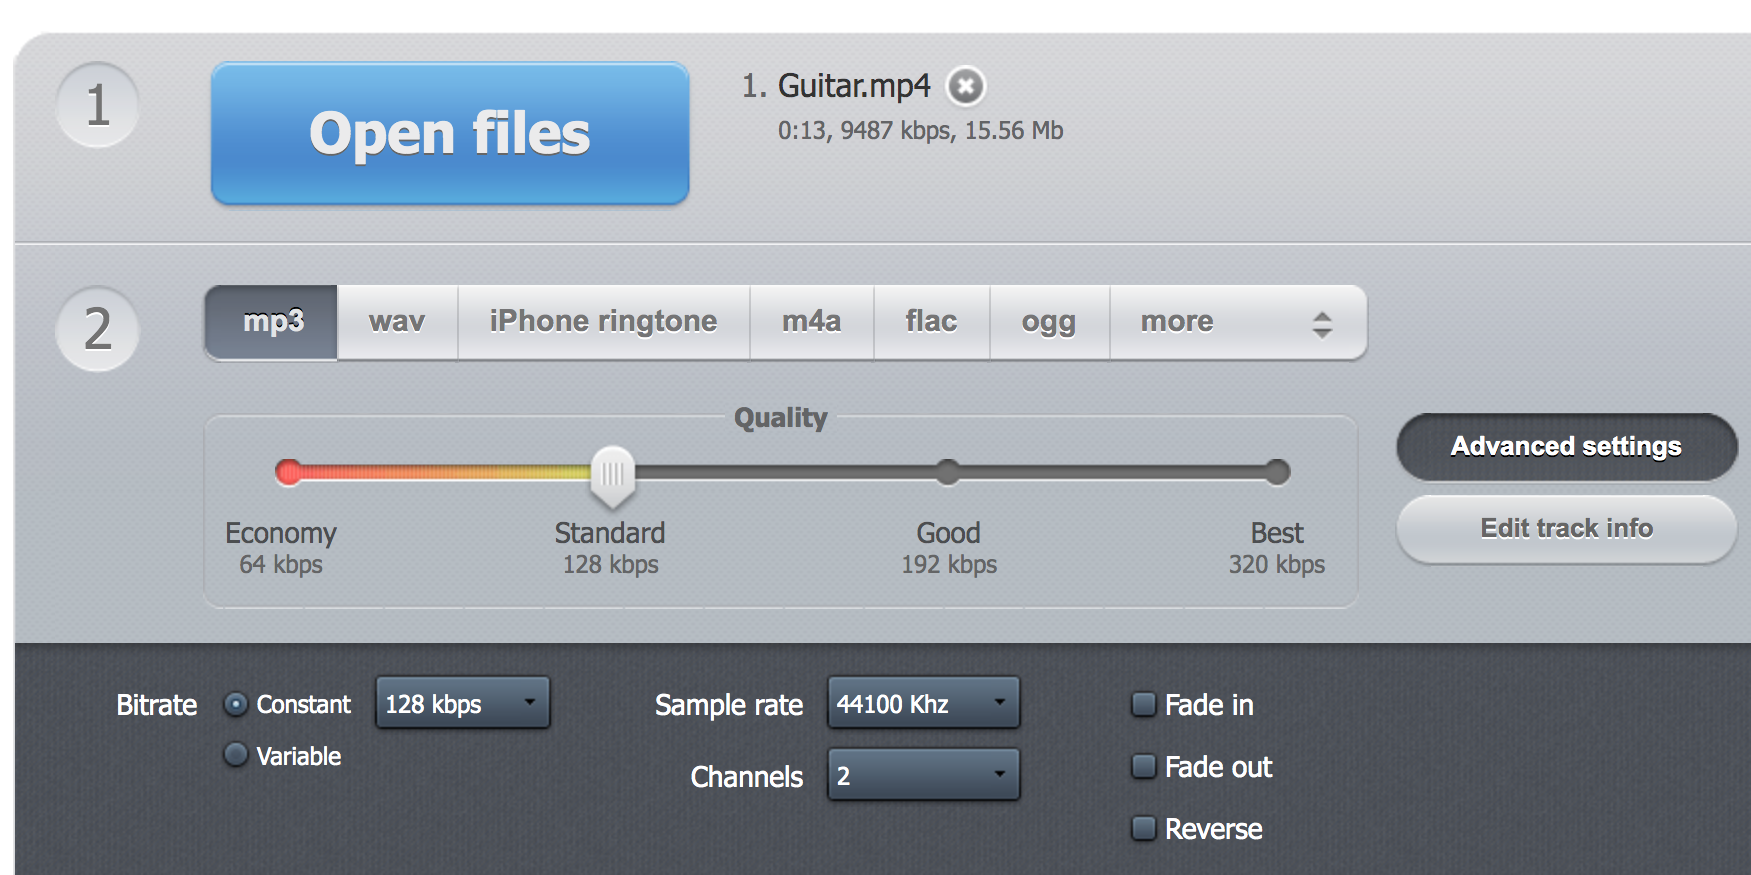Click the Guitar.mp4 file name
The image size is (1751, 875).
pos(854,86)
